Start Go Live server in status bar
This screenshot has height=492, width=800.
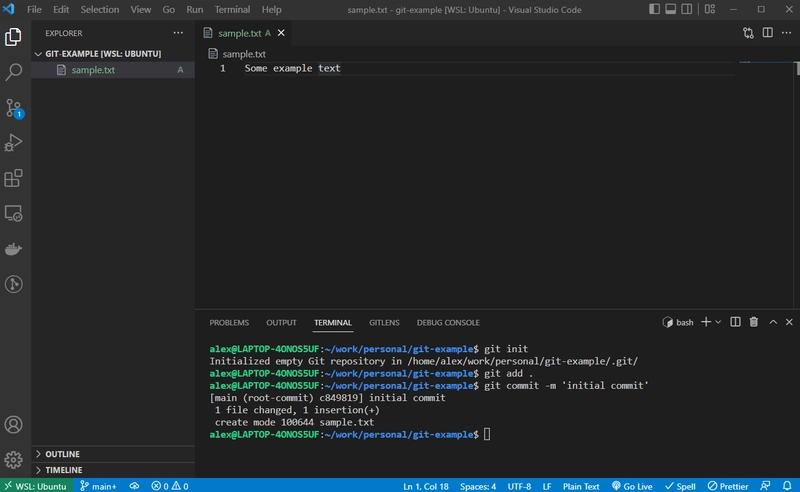point(632,486)
